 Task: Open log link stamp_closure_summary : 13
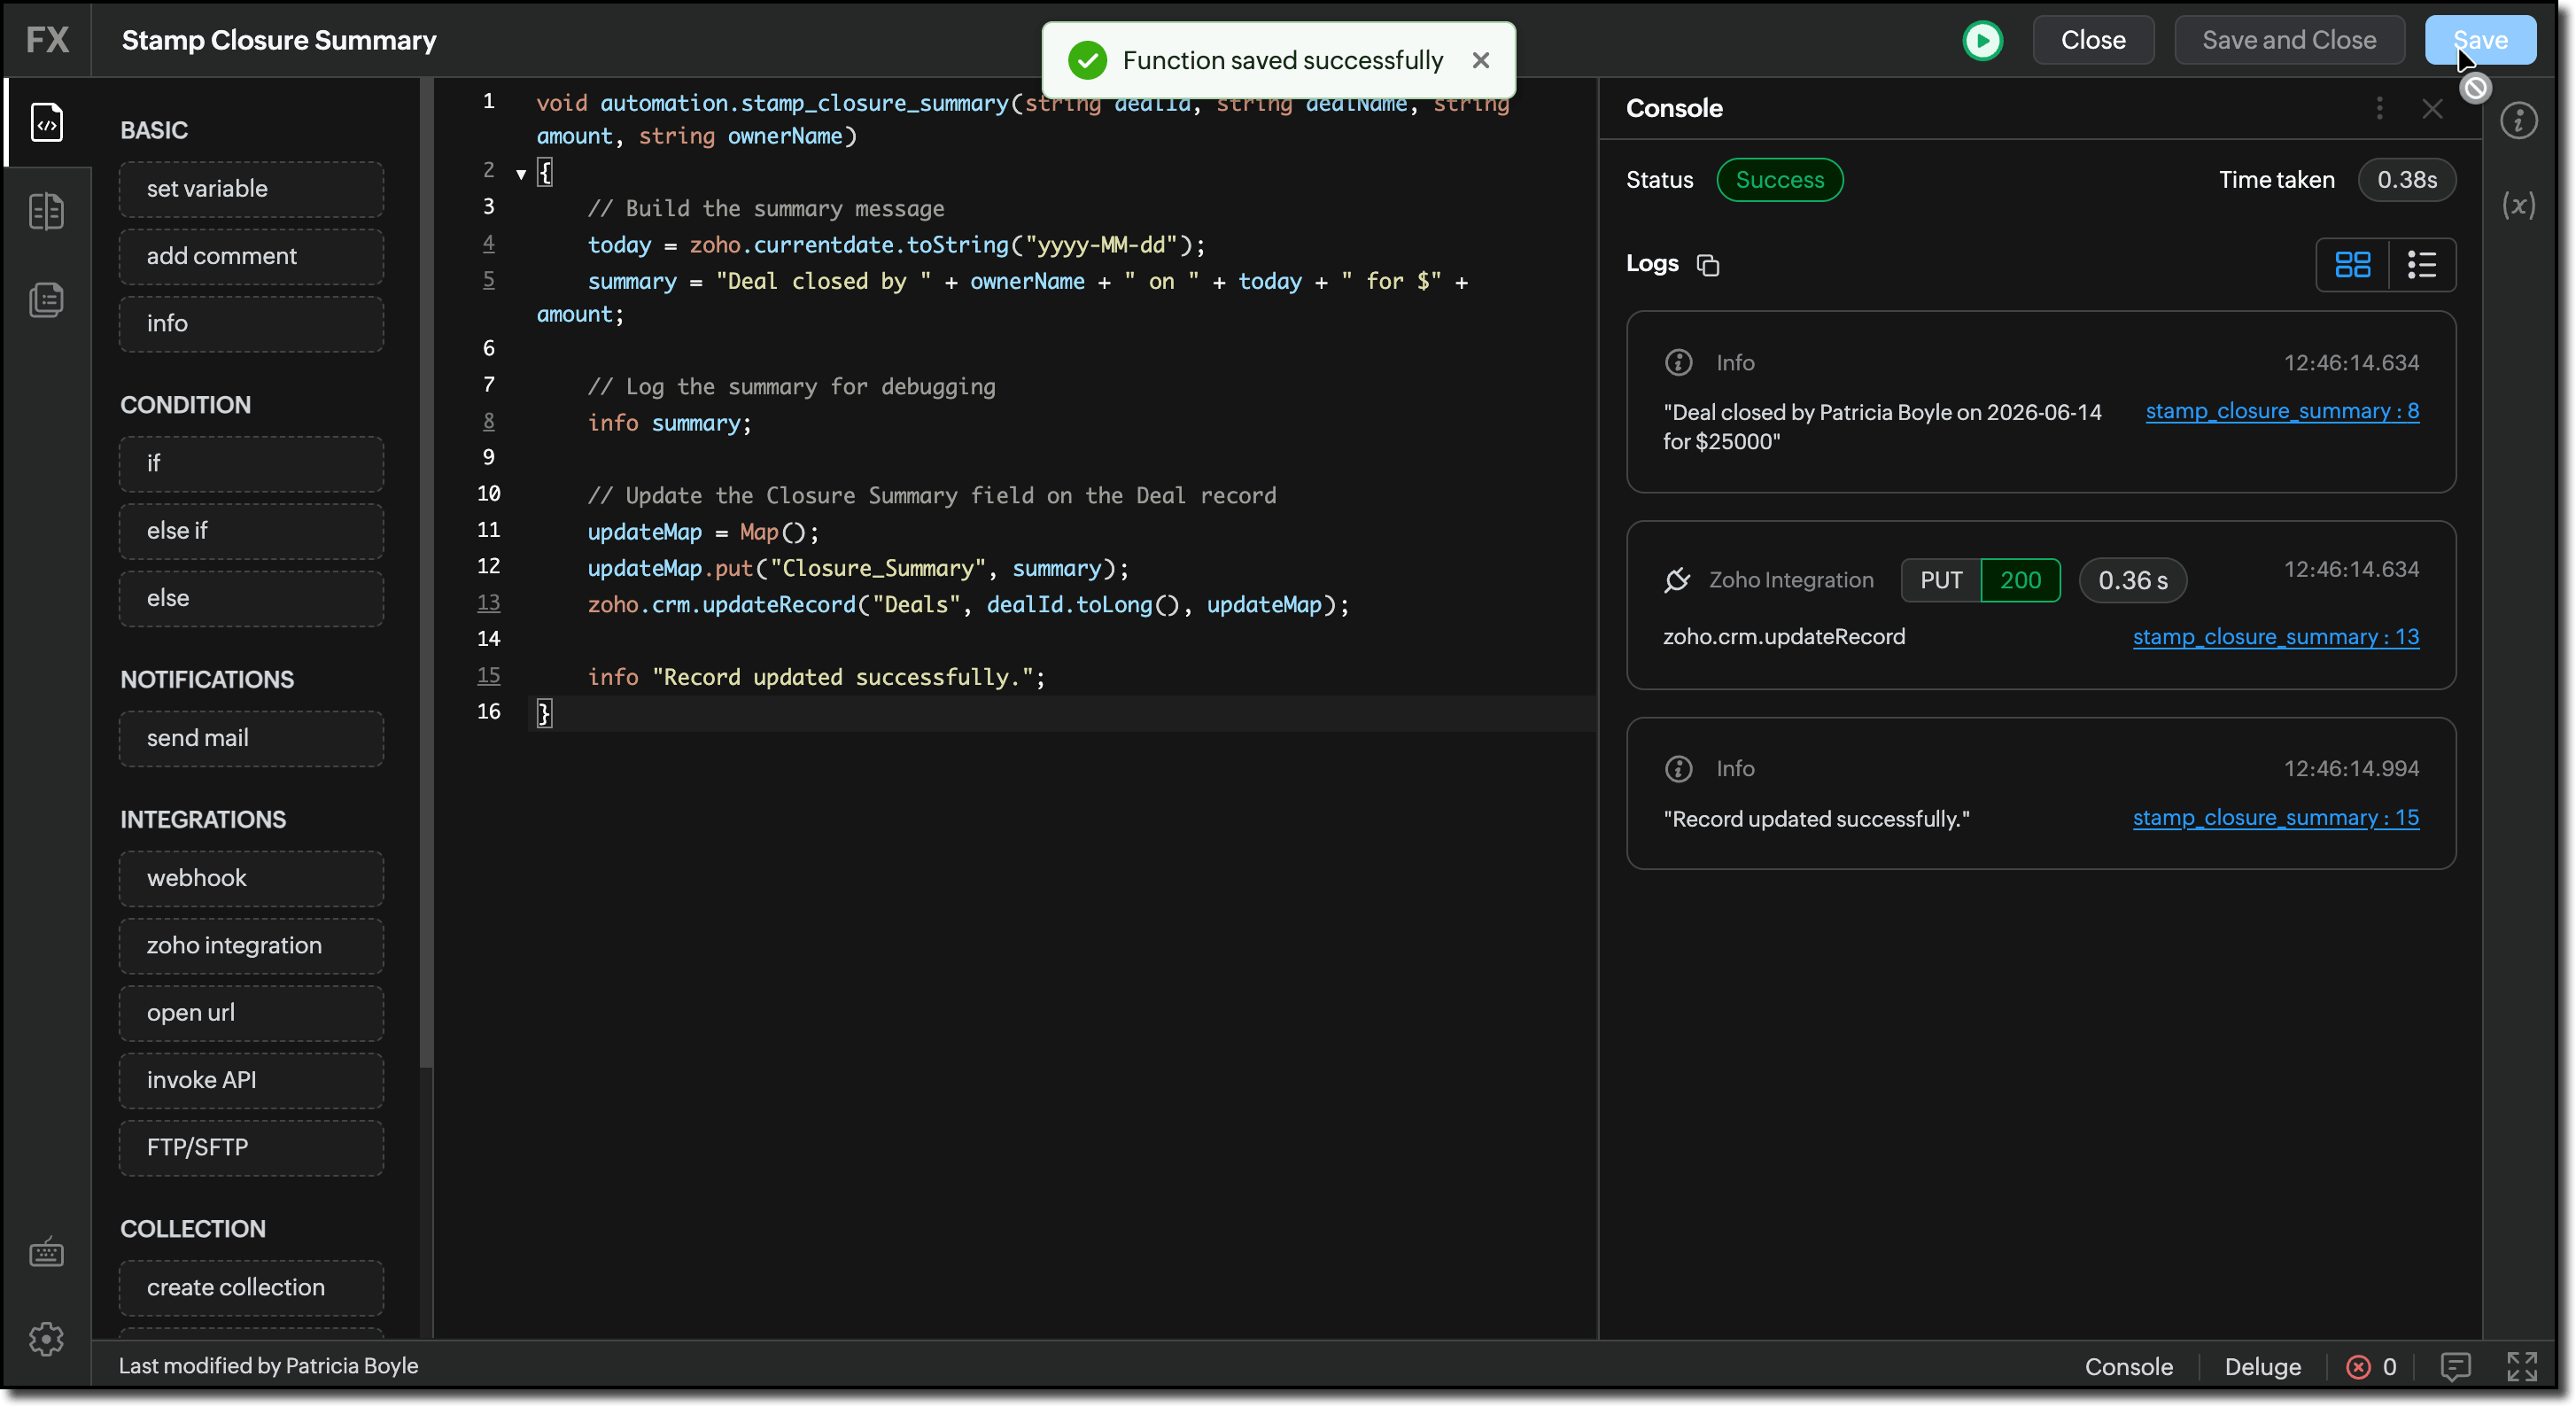click(x=2275, y=637)
